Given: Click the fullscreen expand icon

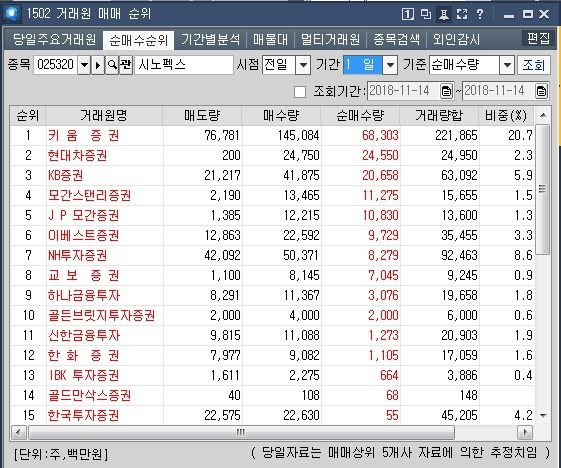Looking at the screenshot, I should [462, 14].
